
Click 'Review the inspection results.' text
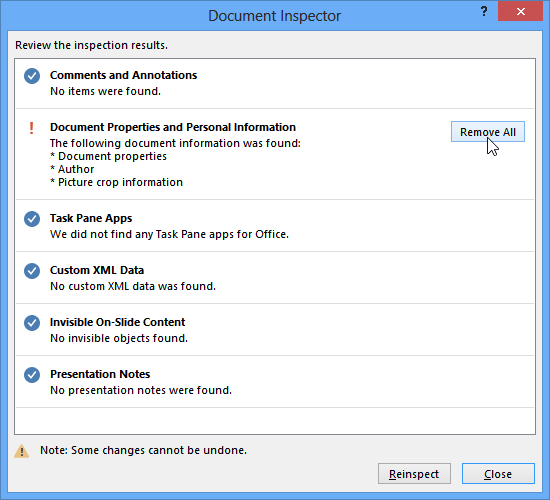[x=92, y=45]
